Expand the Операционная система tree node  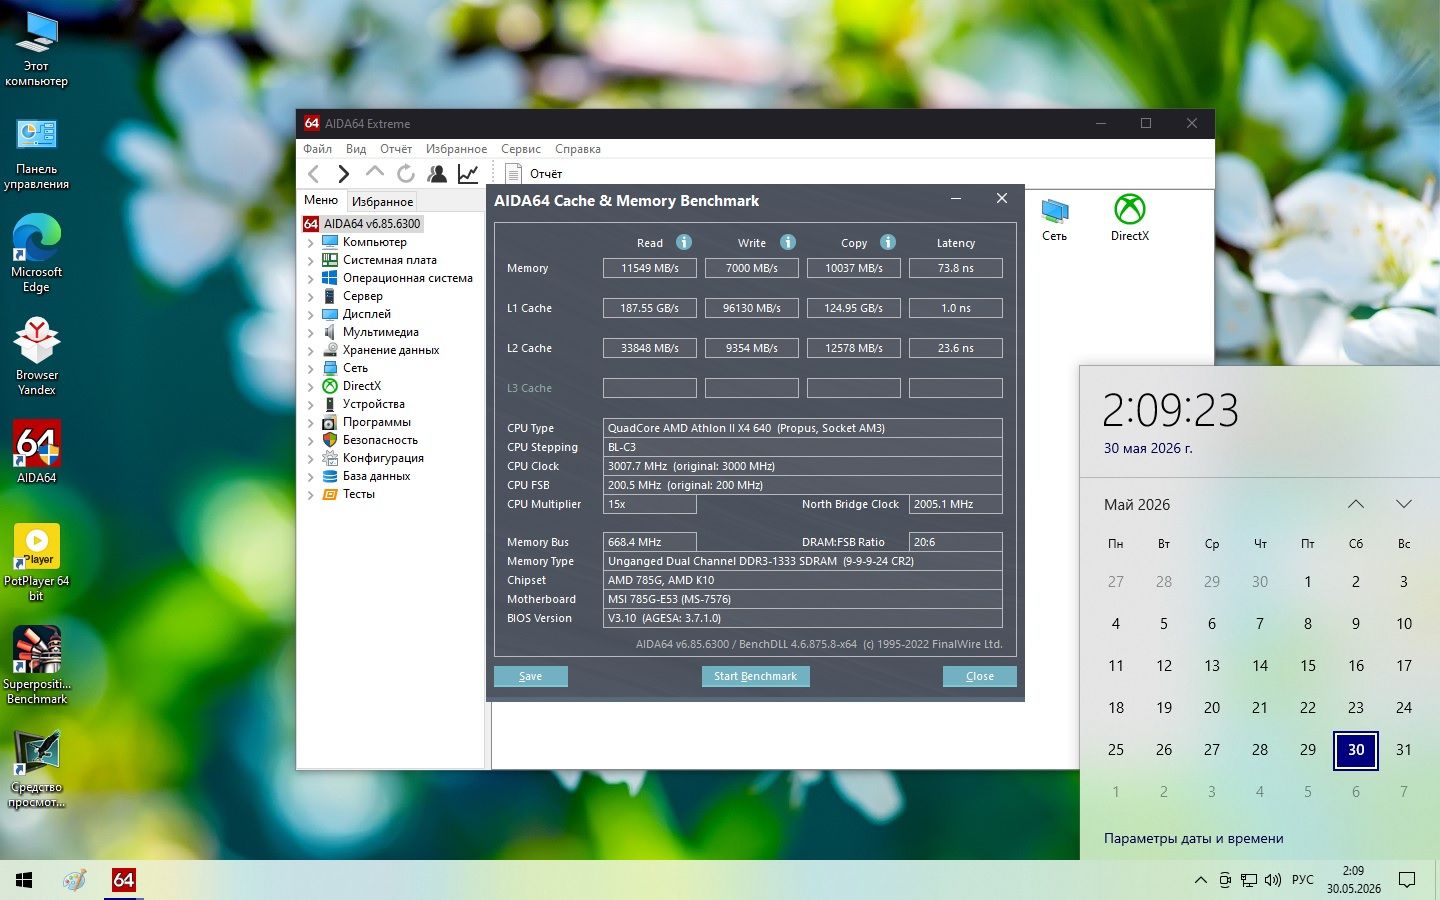point(310,278)
